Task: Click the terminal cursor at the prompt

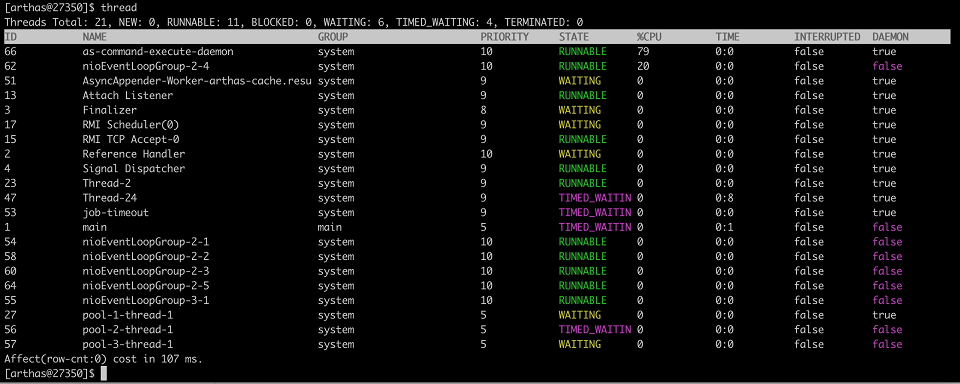Action: click(x=103, y=373)
